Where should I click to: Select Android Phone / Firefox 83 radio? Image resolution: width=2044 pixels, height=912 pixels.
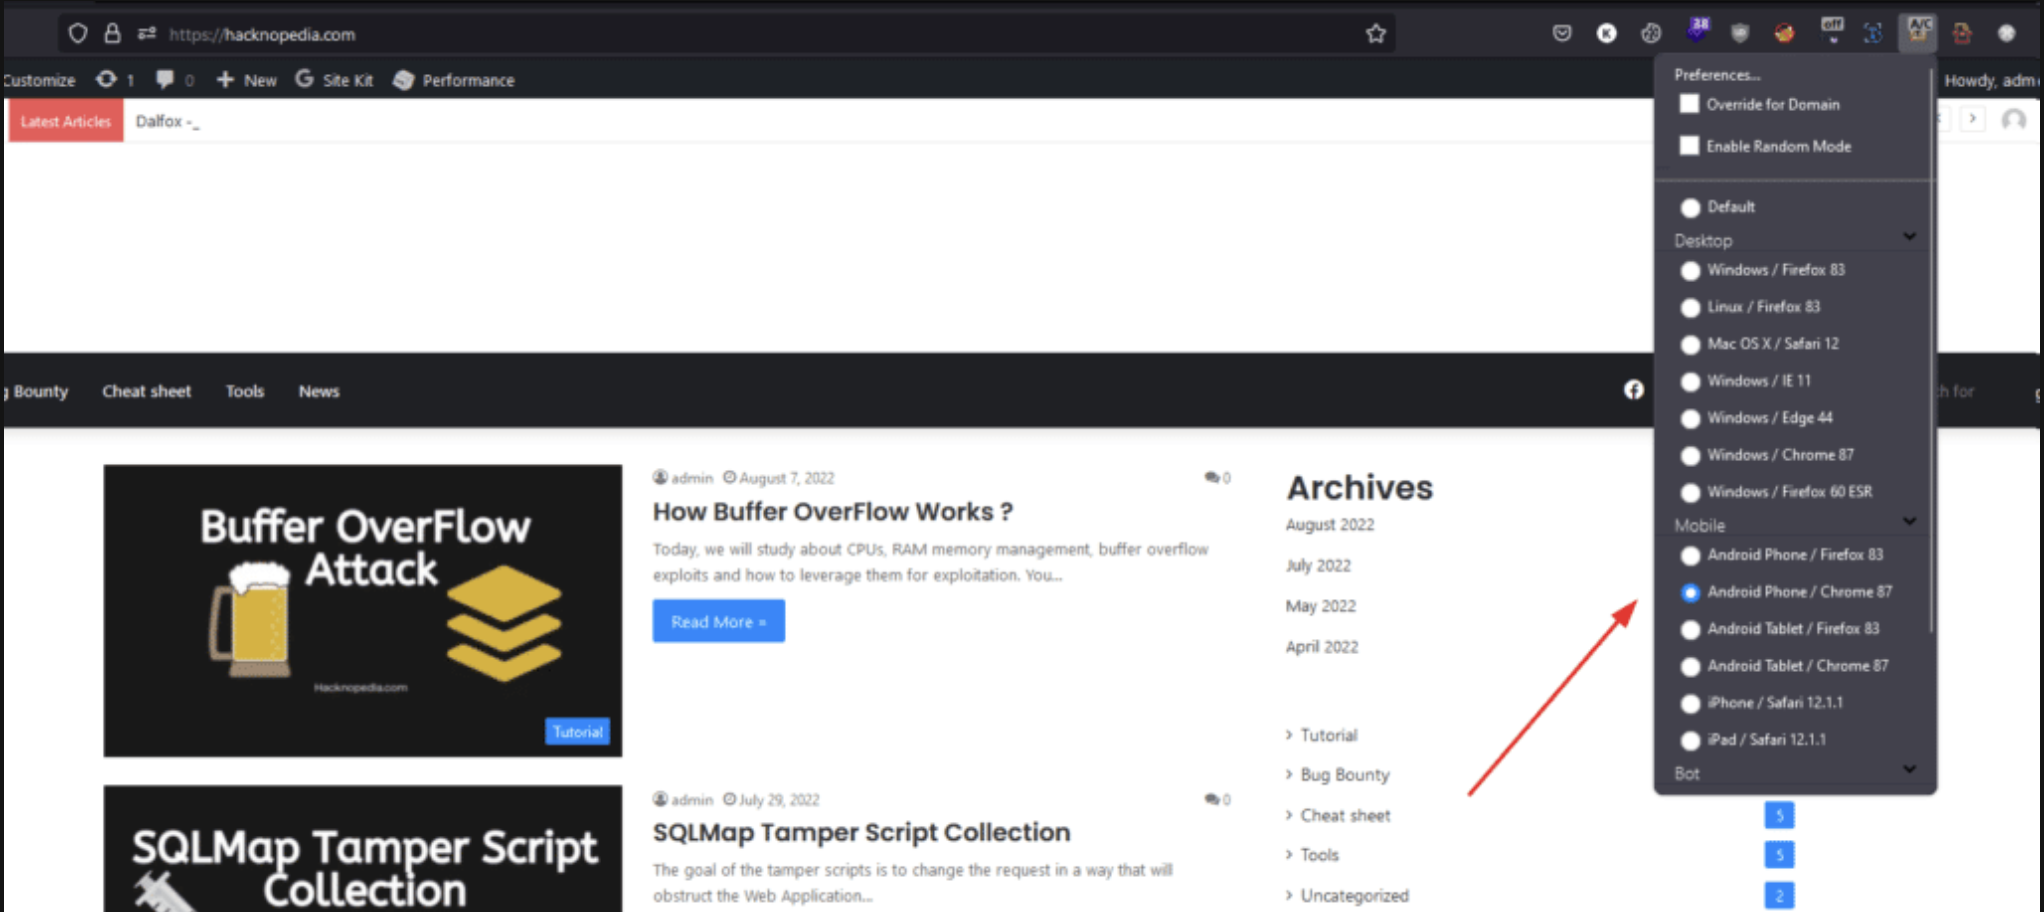pyautogui.click(x=1690, y=555)
